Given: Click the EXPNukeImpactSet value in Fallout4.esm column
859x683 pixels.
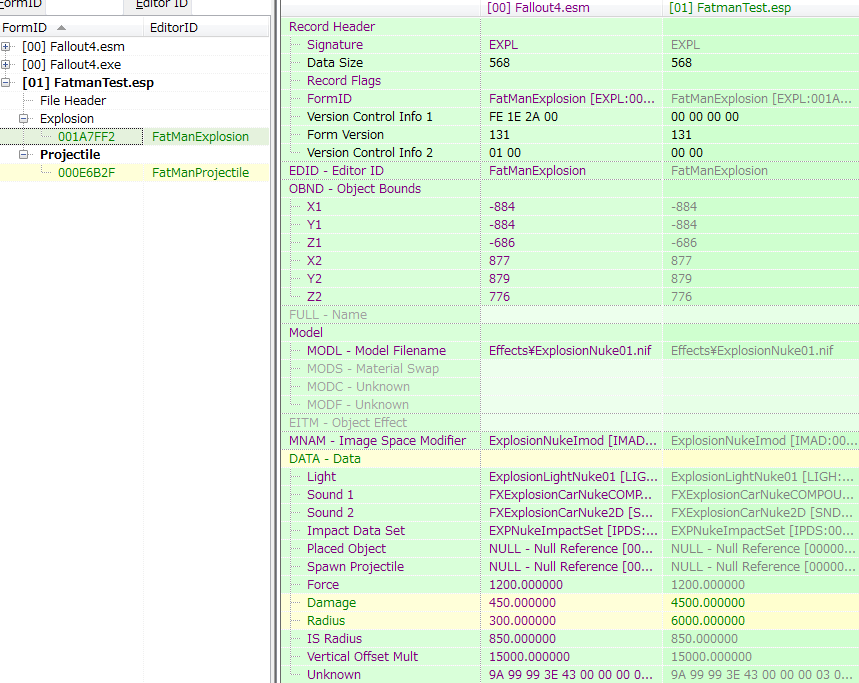Looking at the screenshot, I should [x=573, y=531].
